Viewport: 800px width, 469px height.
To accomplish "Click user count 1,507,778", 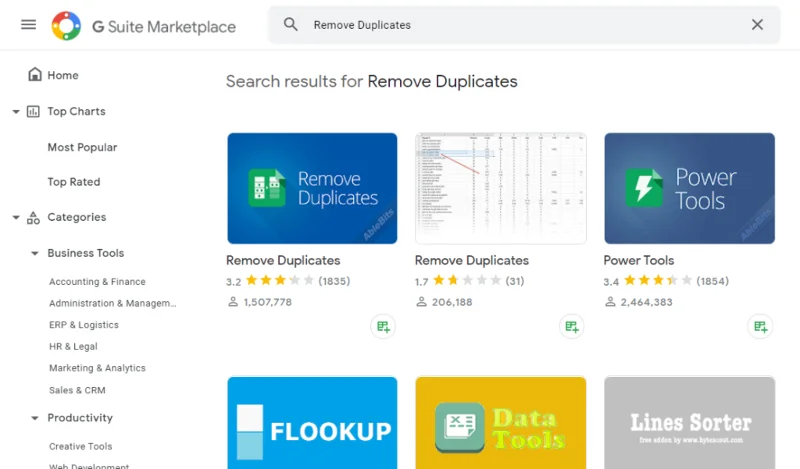I will [267, 302].
